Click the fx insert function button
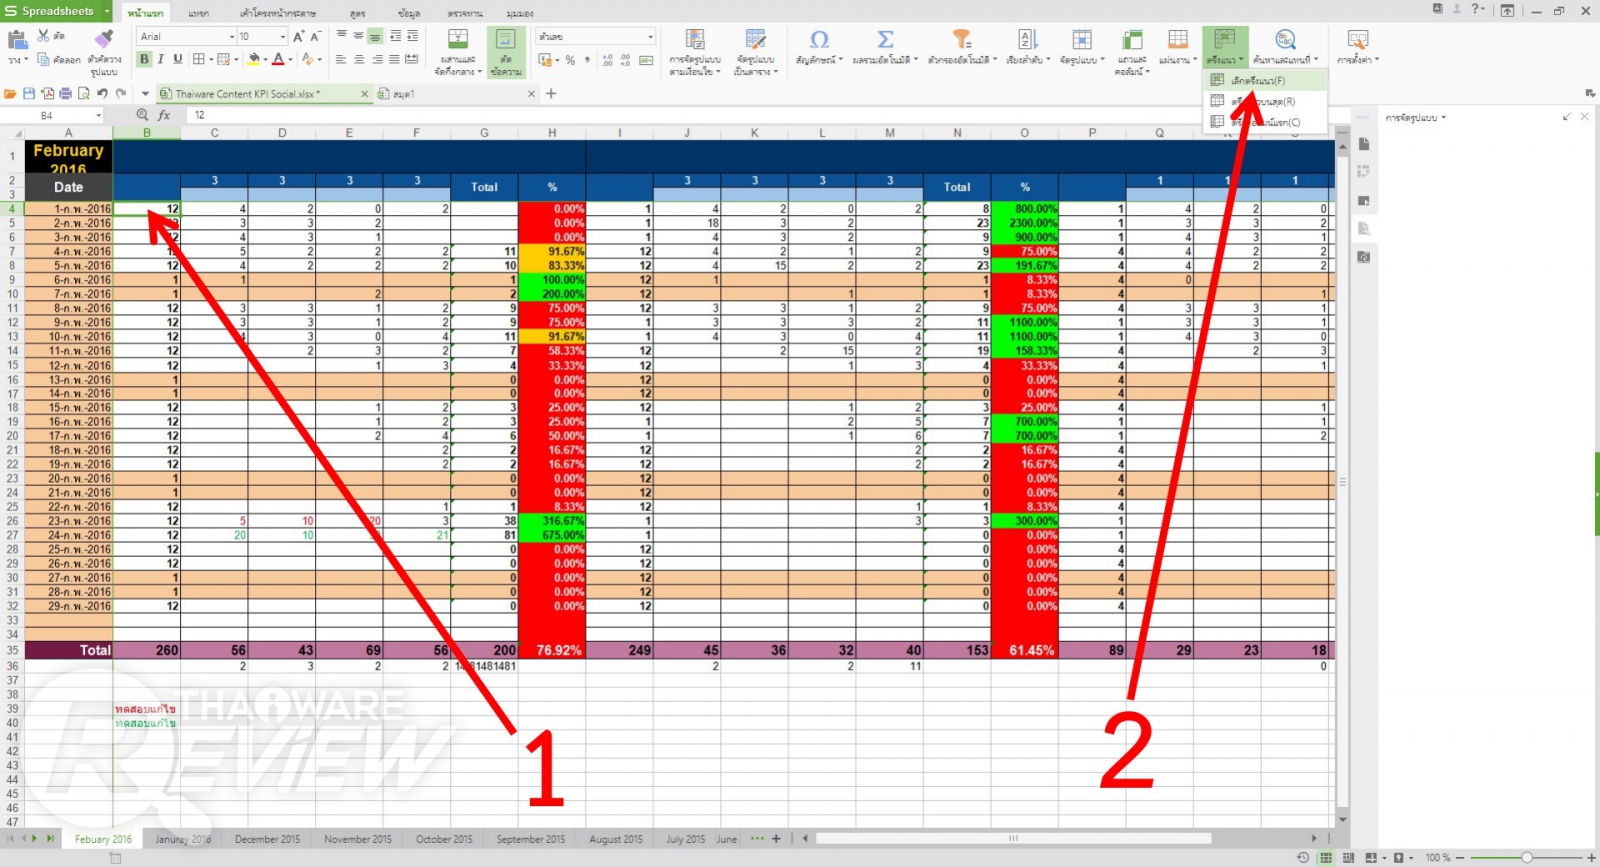1600x867 pixels. point(164,115)
